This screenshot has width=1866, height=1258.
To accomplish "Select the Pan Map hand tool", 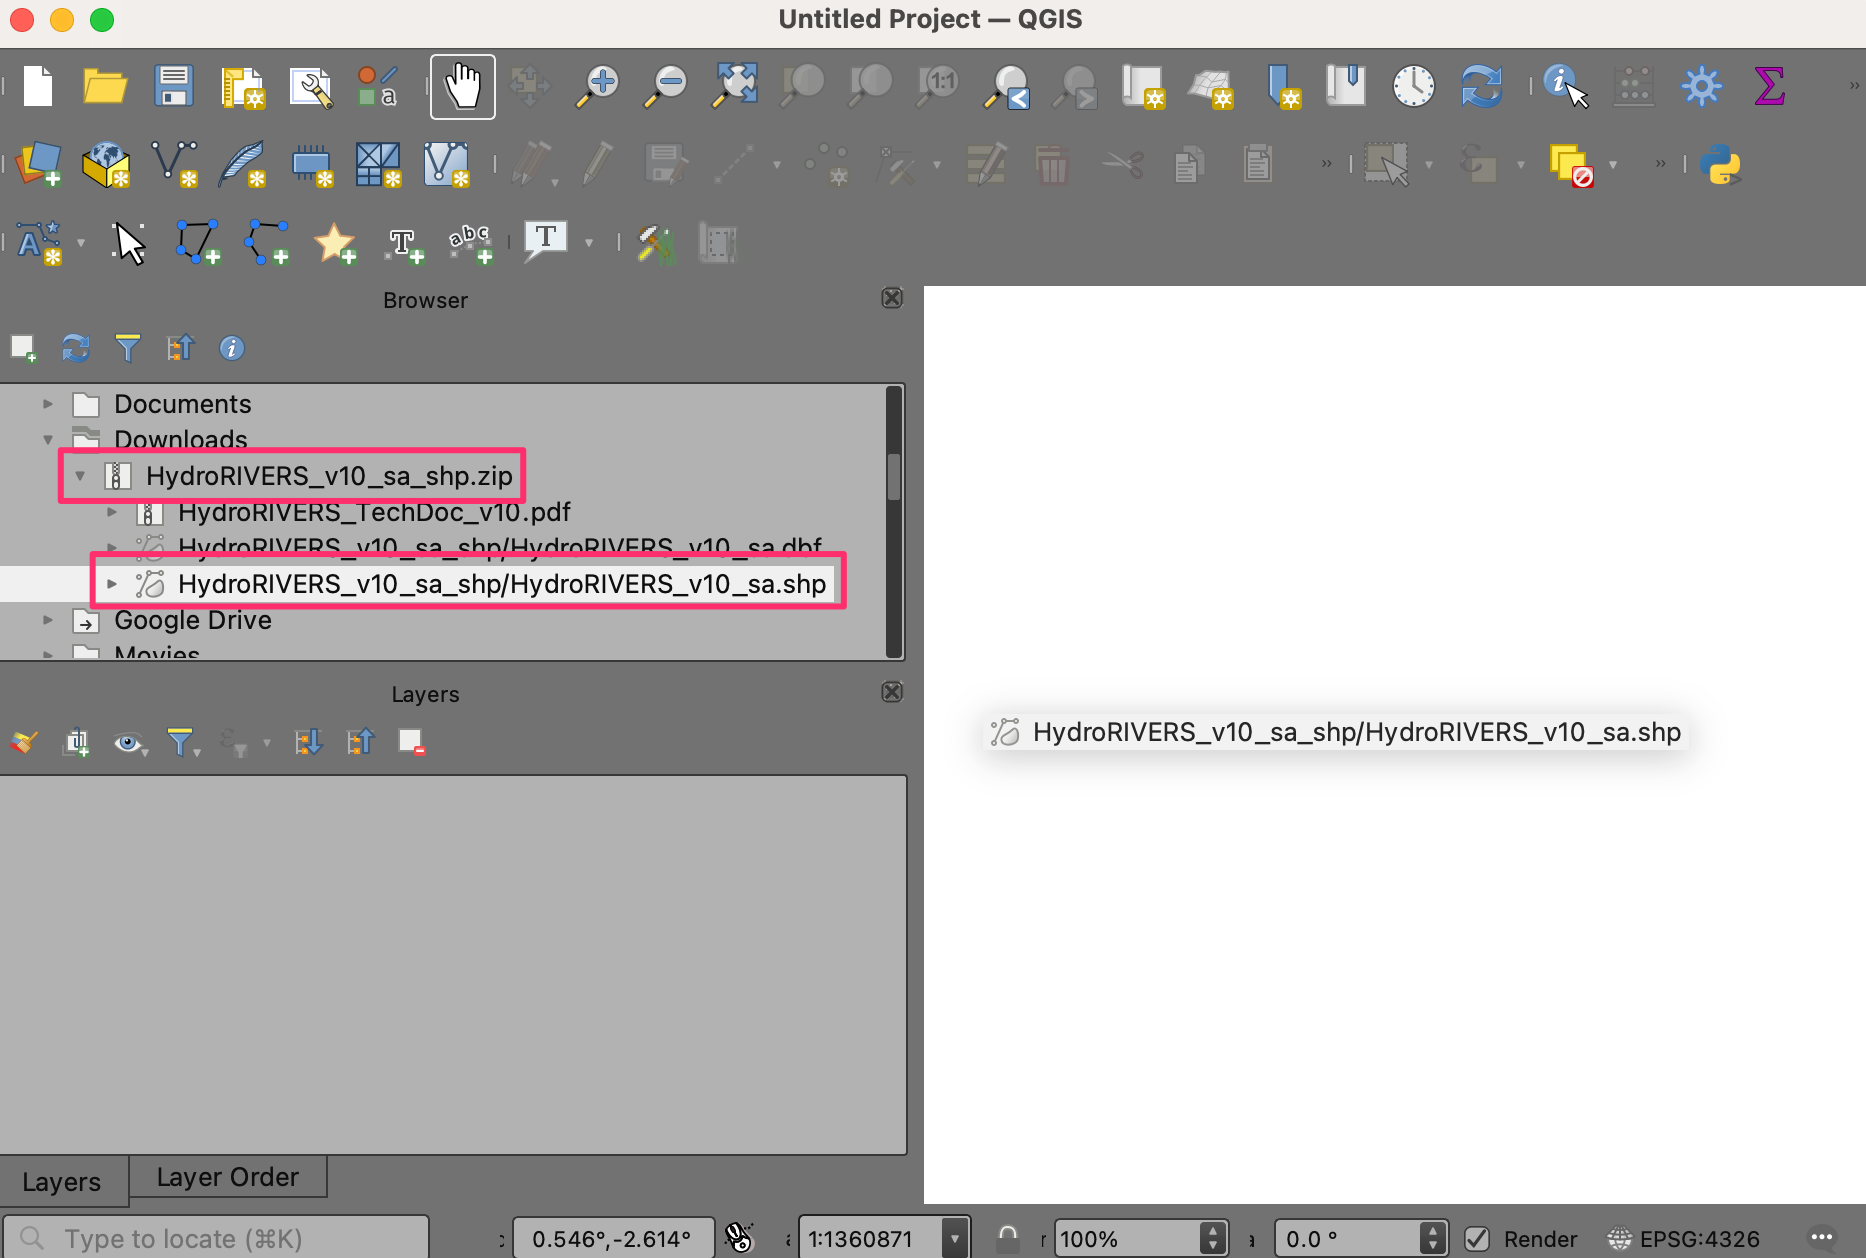I will pyautogui.click(x=462, y=86).
